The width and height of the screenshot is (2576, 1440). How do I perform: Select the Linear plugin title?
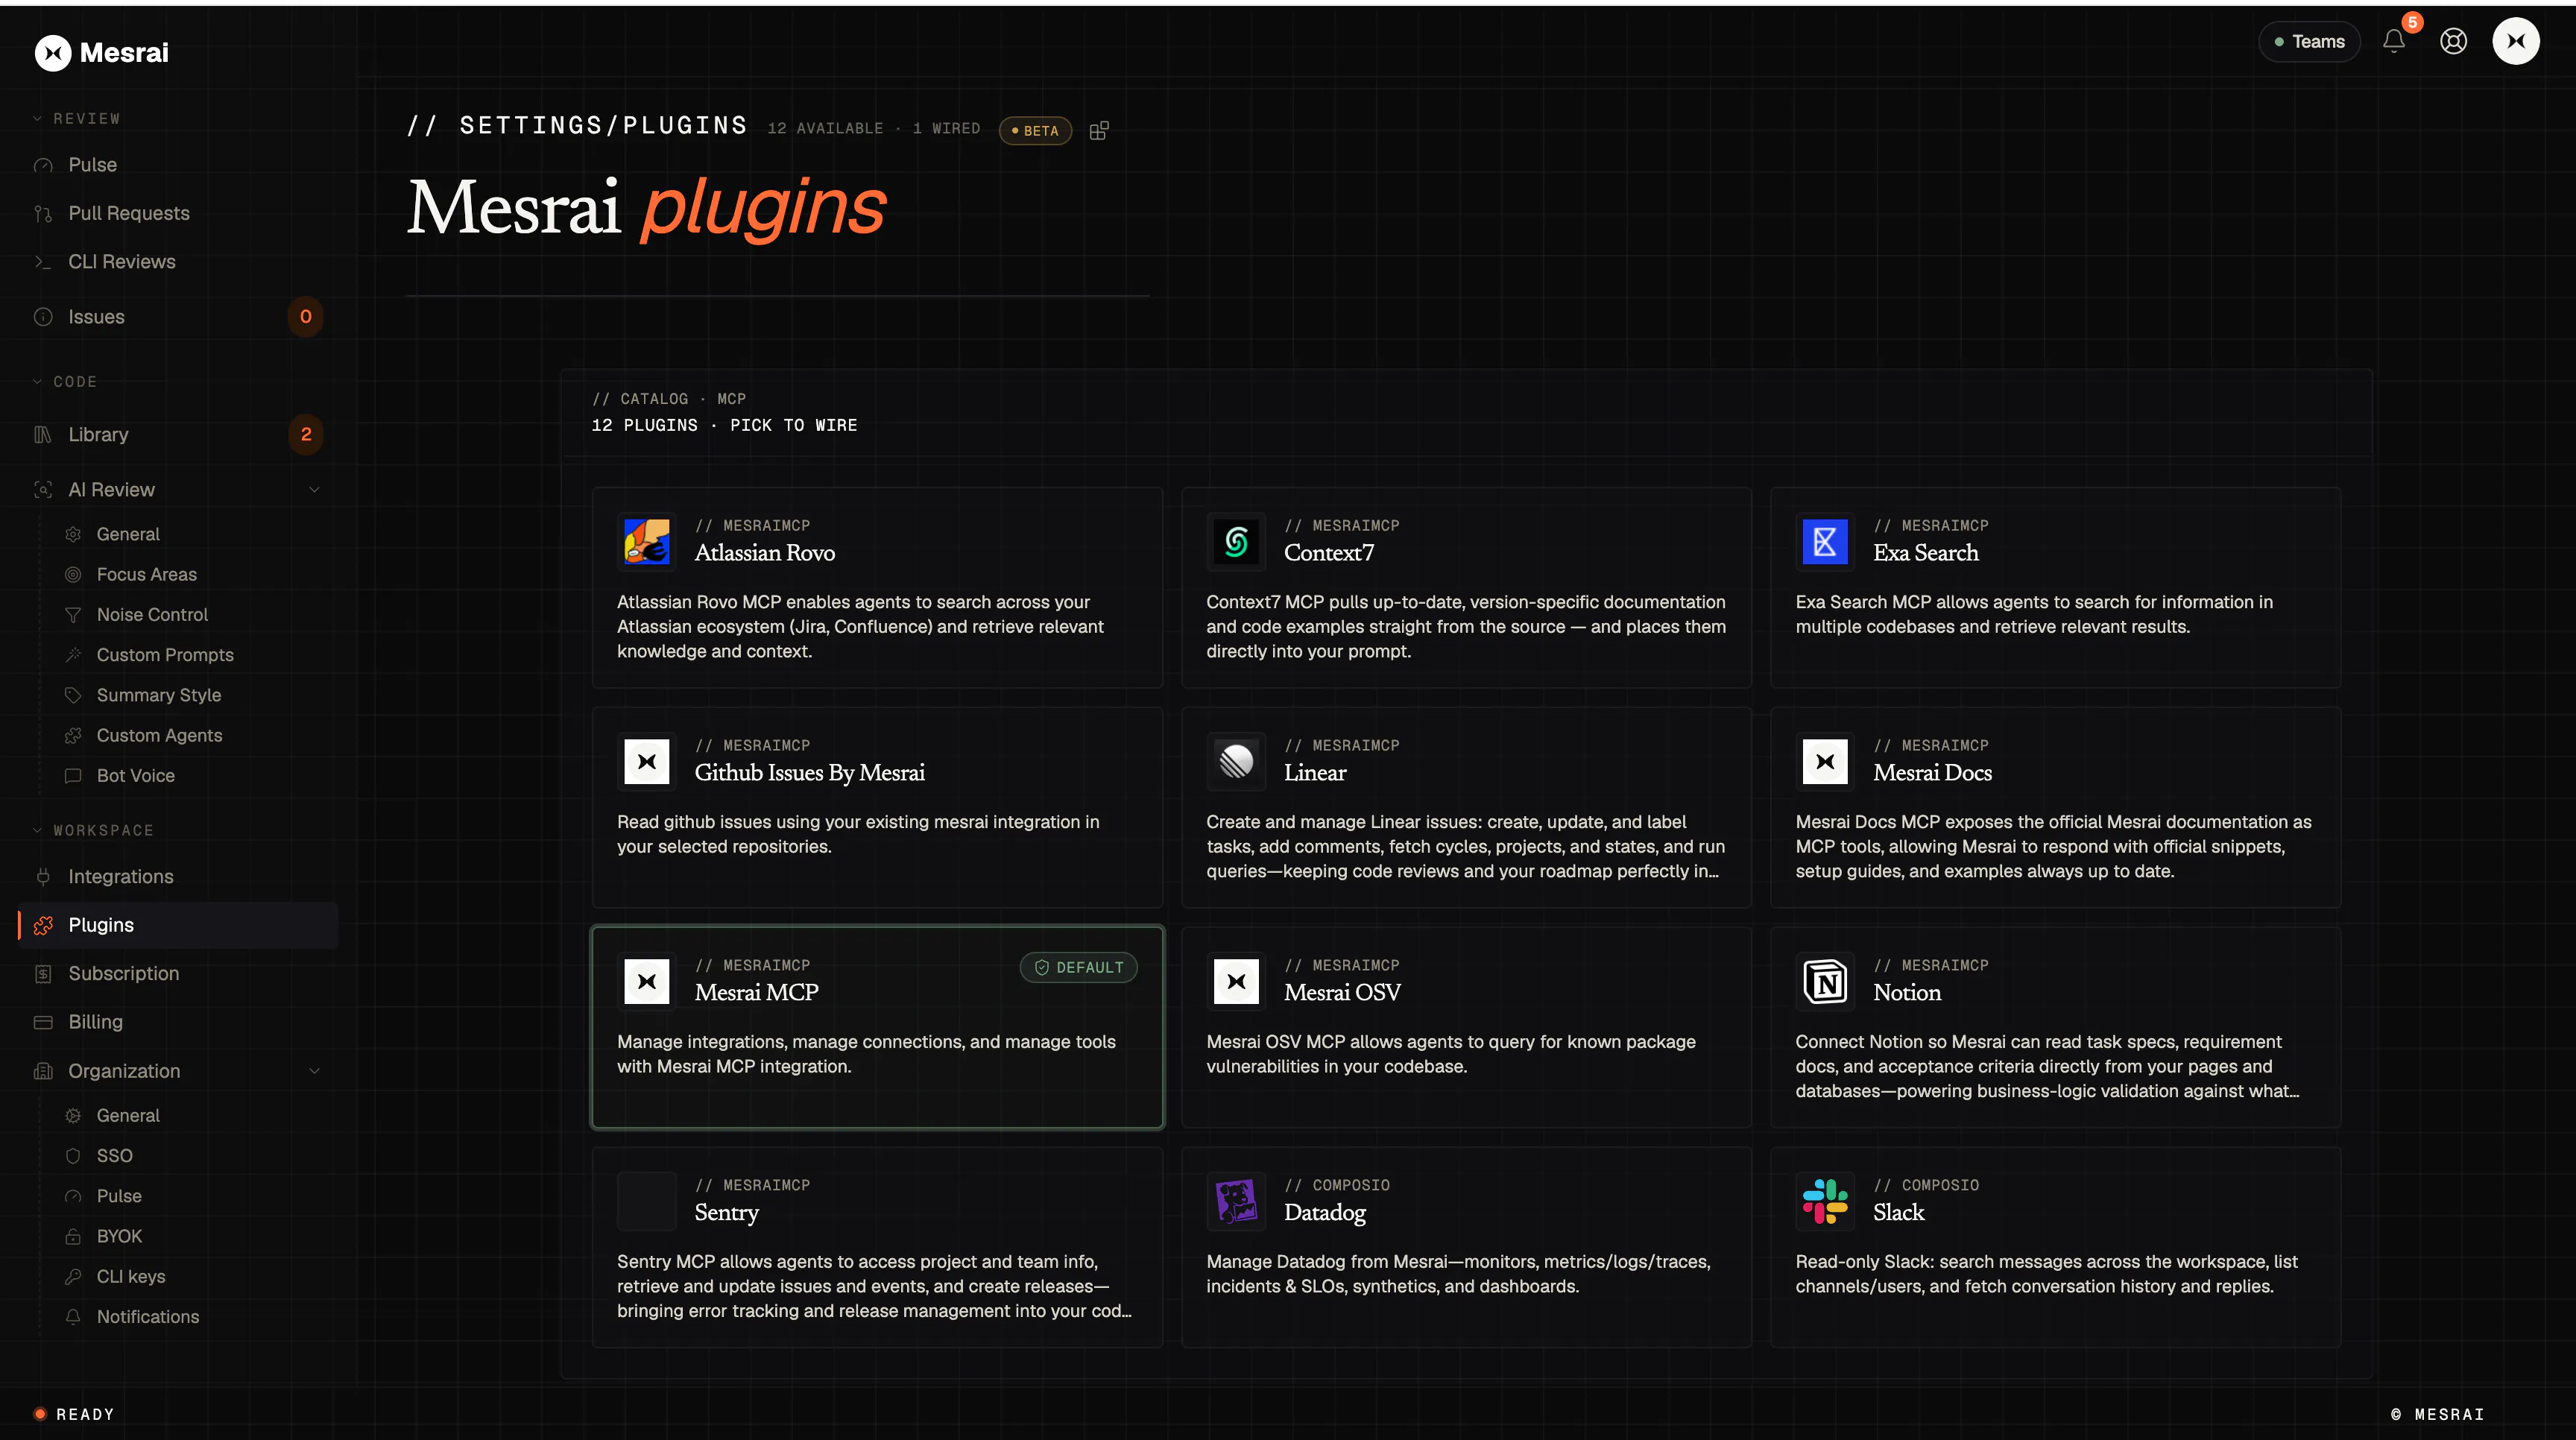(1315, 773)
